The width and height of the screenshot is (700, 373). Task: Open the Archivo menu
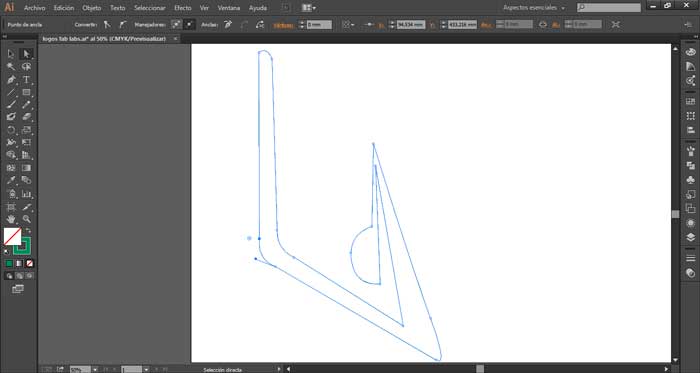click(35, 8)
